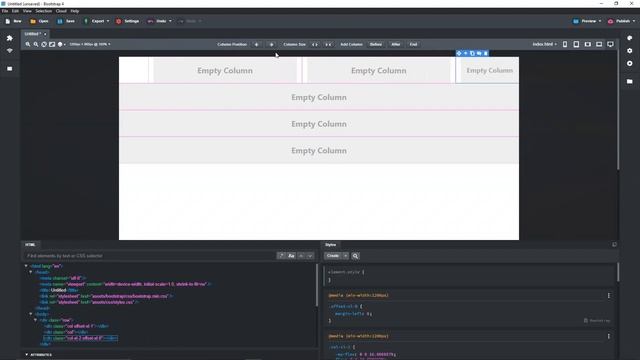640x360 pixels.
Task: Click the Reset zoom circular icon
Action: (x=44, y=44)
